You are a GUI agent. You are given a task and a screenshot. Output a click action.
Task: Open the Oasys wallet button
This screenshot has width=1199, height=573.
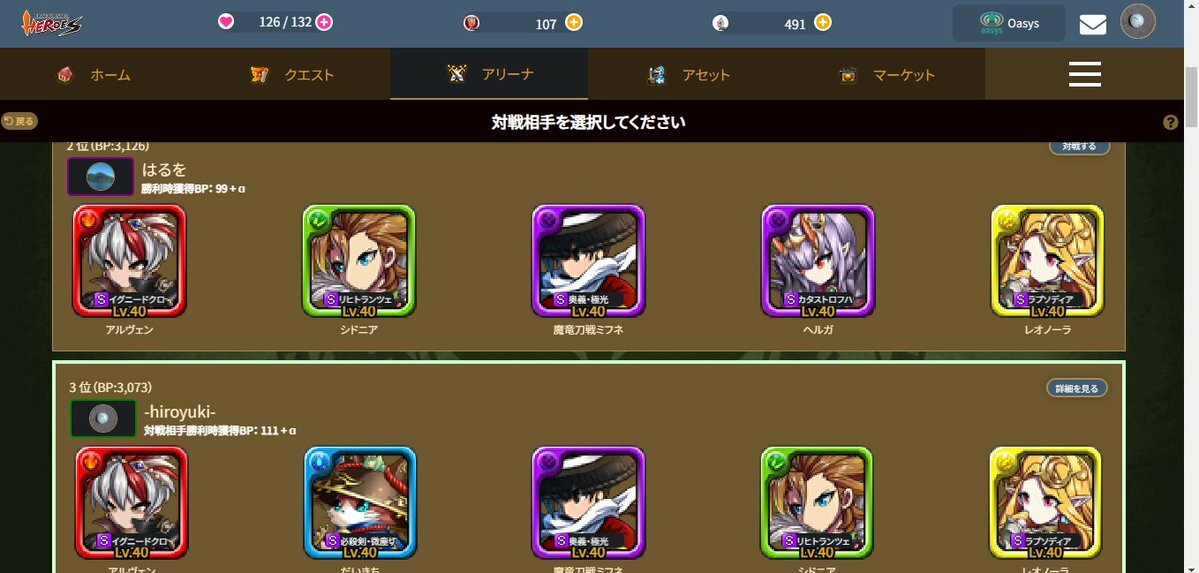[1009, 23]
